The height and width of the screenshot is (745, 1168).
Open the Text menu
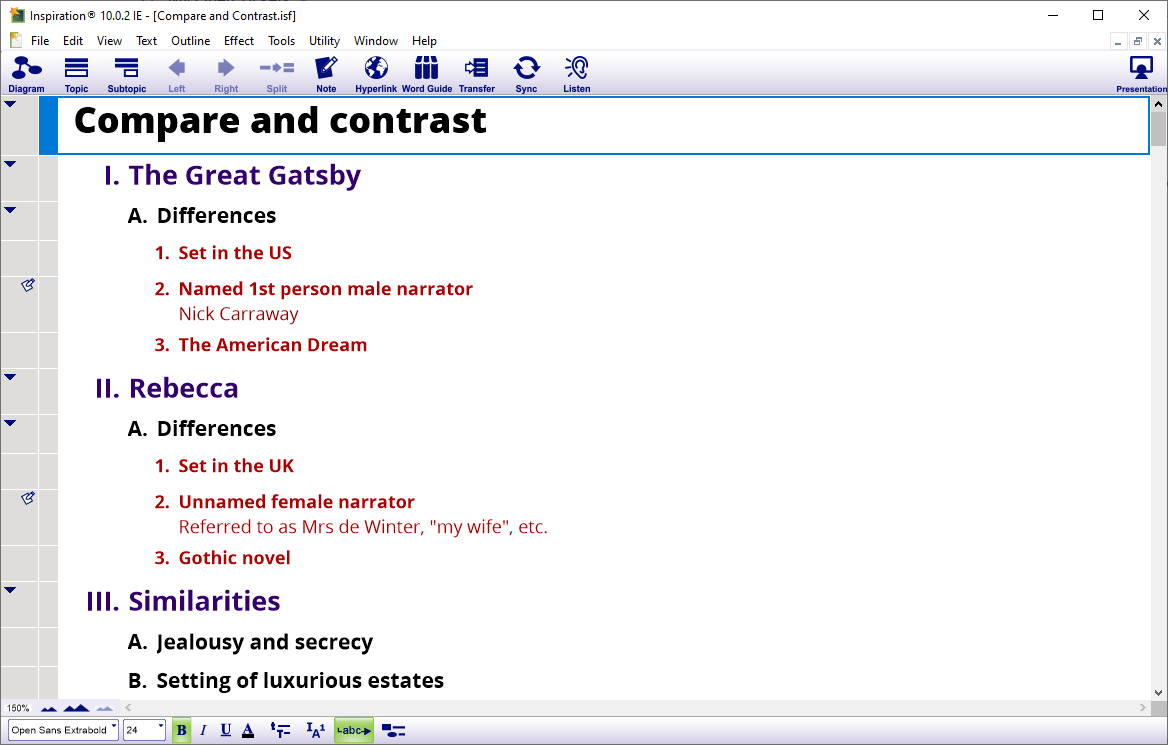146,40
